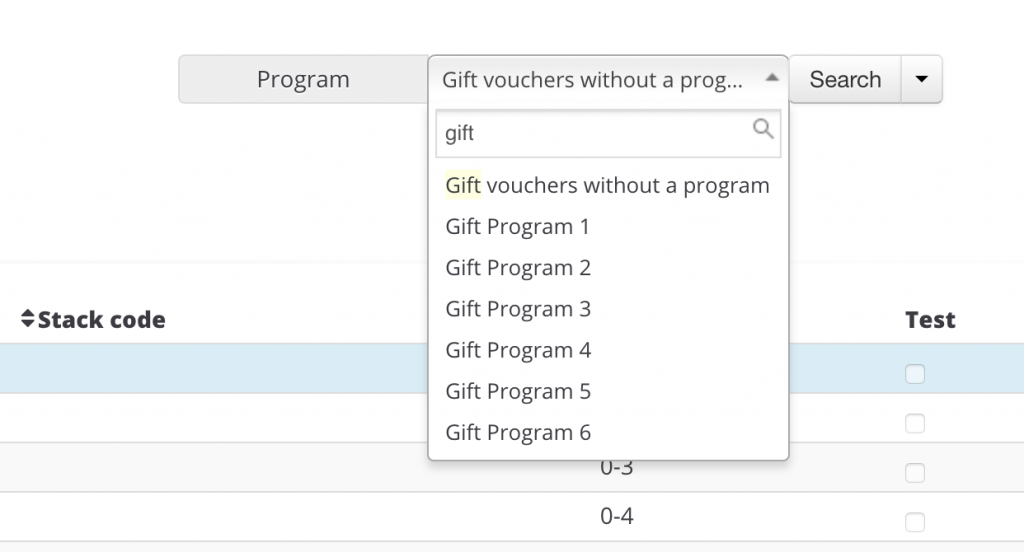Click the magnifier icon in the search box
Image resolution: width=1024 pixels, height=552 pixels.
(x=763, y=128)
